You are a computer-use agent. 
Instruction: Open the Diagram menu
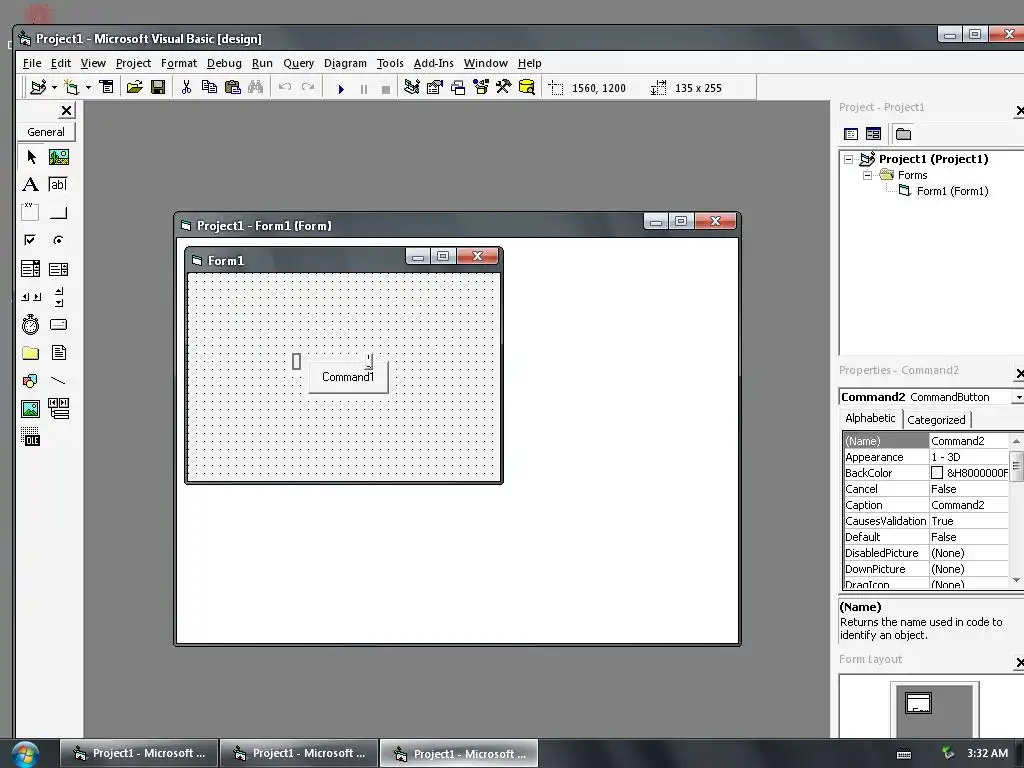pos(345,63)
